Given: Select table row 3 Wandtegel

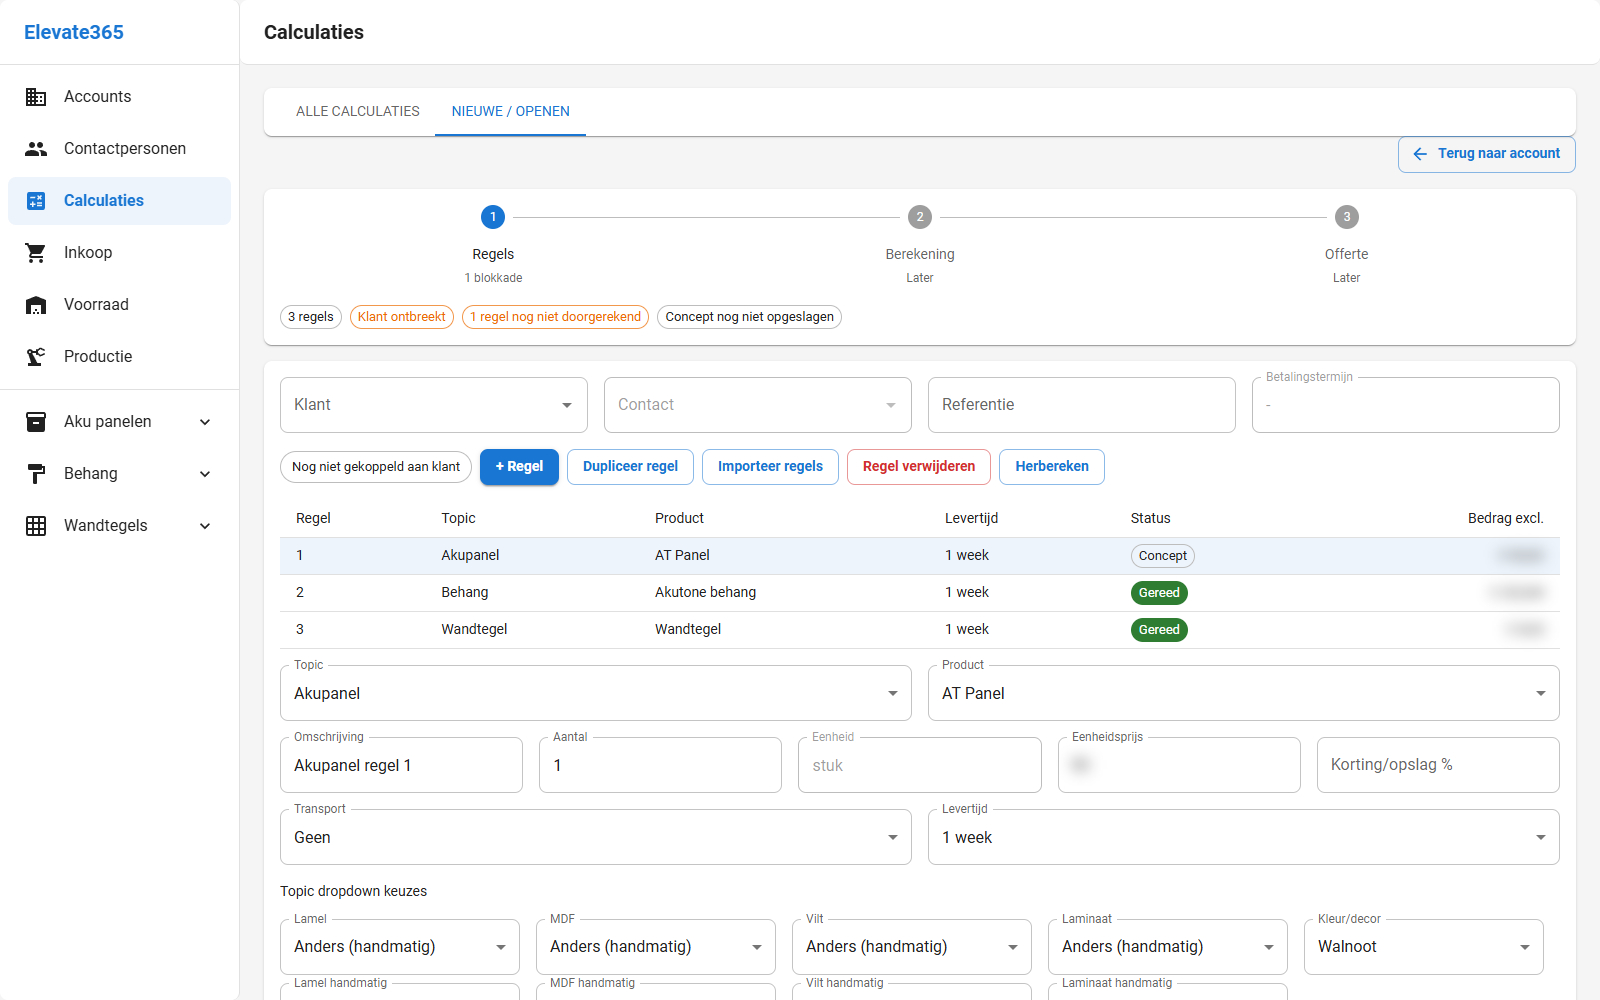Looking at the screenshot, I should click(920, 630).
